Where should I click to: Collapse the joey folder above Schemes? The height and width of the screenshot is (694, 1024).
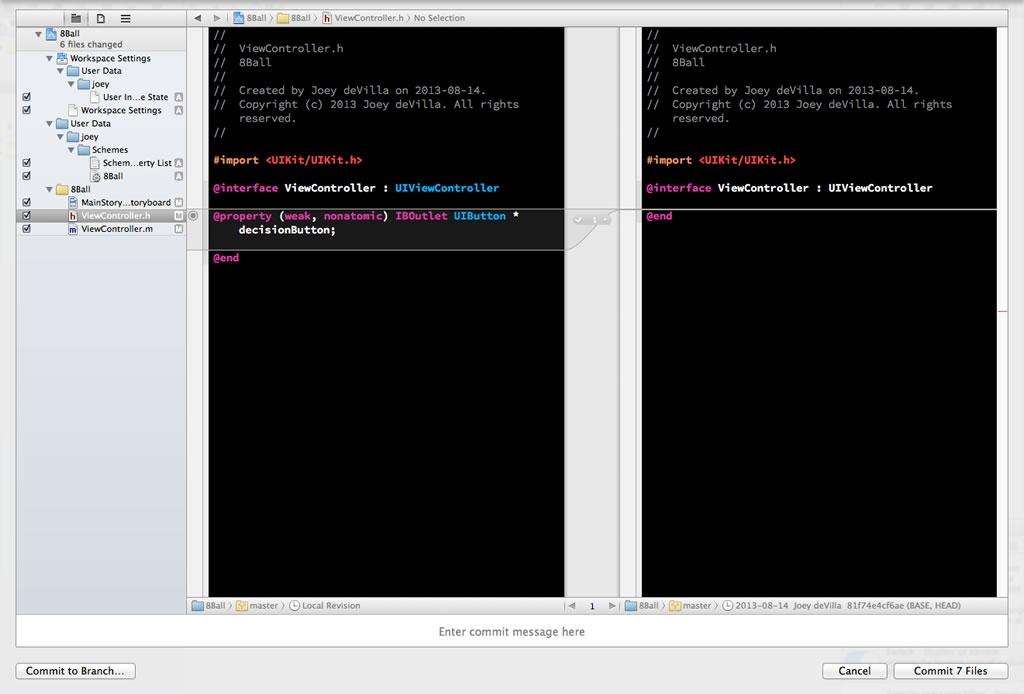(60, 136)
